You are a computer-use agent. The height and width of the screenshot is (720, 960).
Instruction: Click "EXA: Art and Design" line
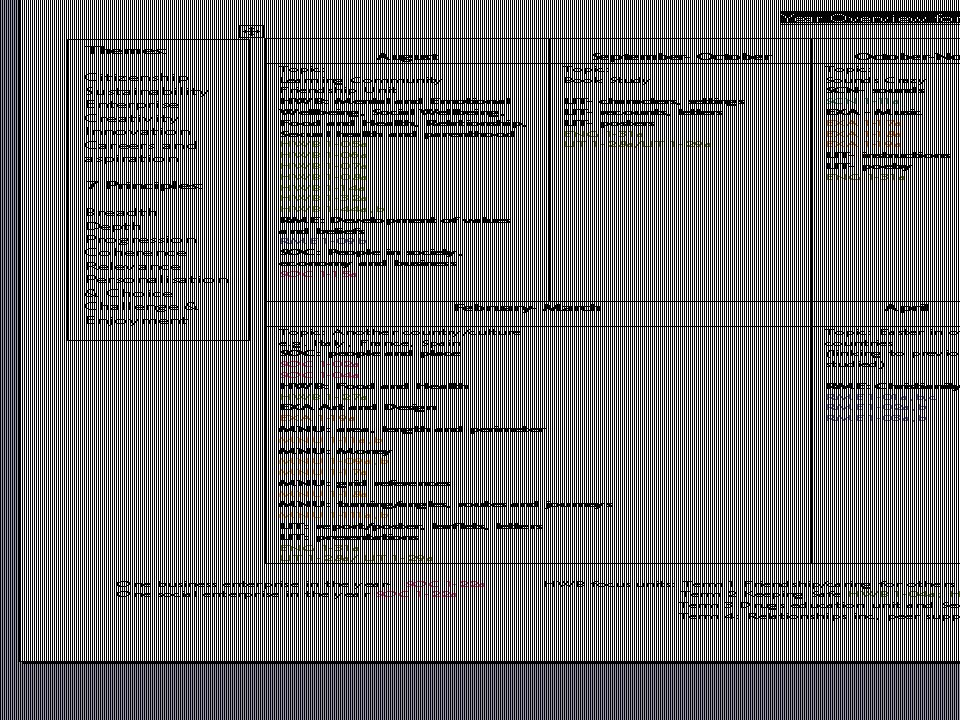[x=358, y=408]
